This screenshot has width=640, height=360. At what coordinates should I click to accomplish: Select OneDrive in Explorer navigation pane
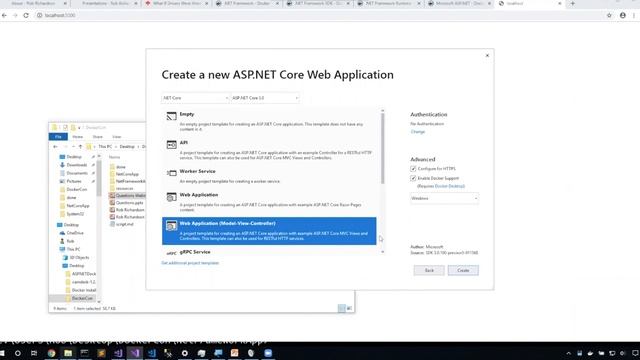coord(75,233)
